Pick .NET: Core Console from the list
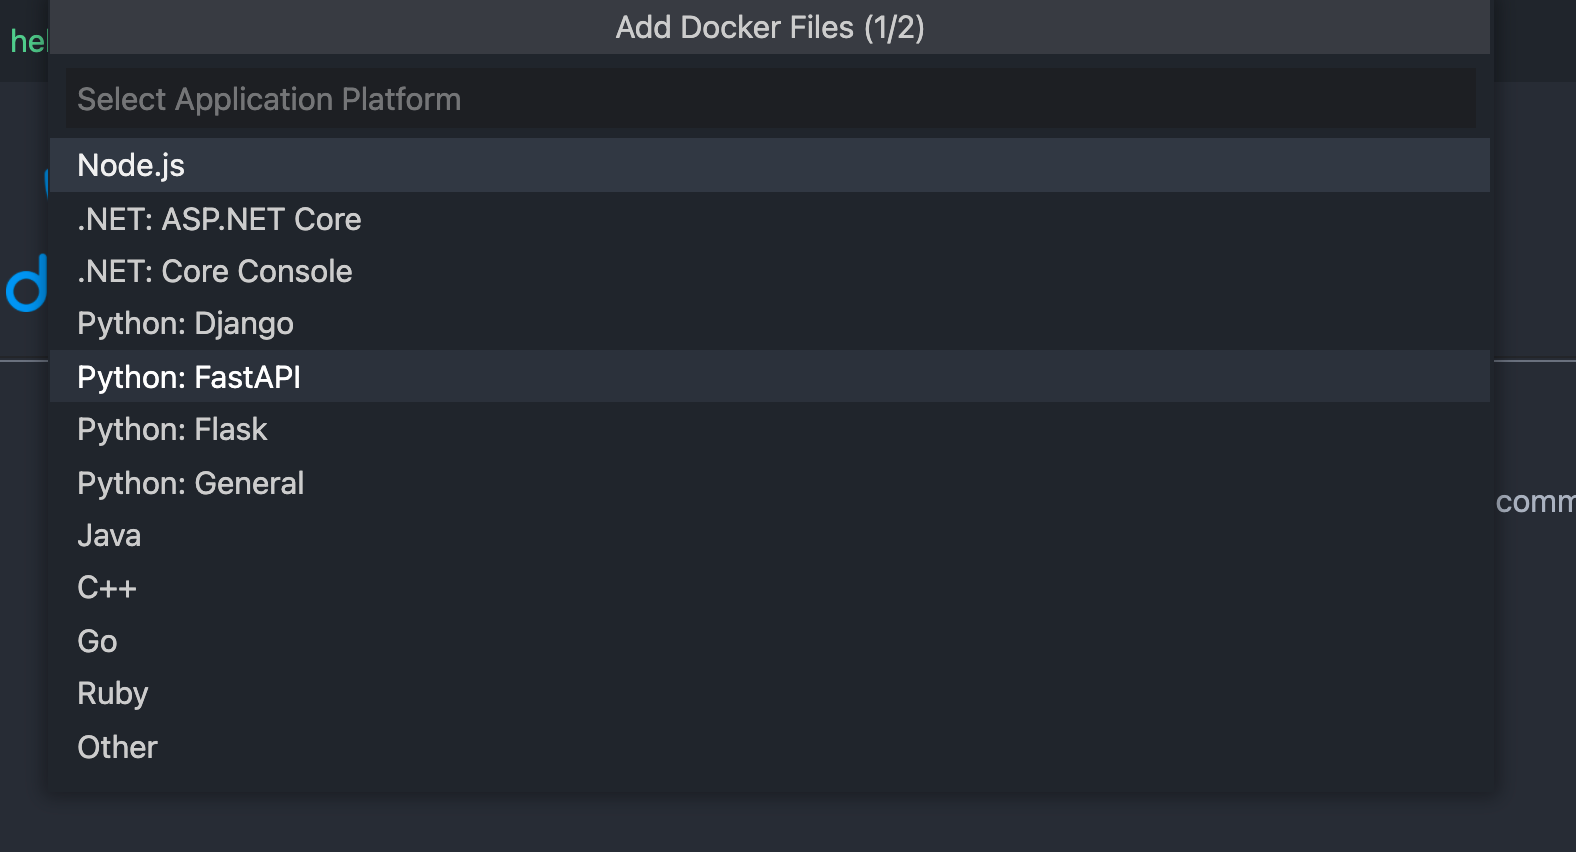Screen dimensions: 1576x852 click(x=214, y=271)
